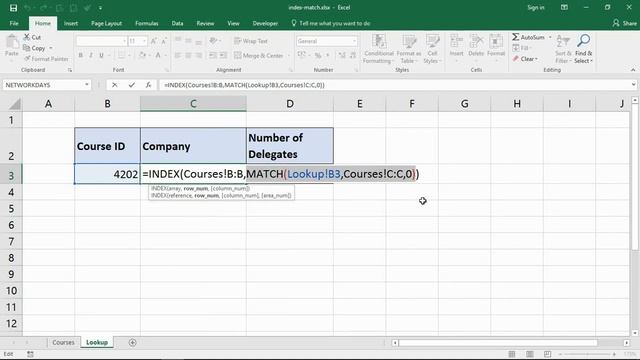The height and width of the screenshot is (360, 640).
Task: Open the Data tab
Action: tap(177, 23)
